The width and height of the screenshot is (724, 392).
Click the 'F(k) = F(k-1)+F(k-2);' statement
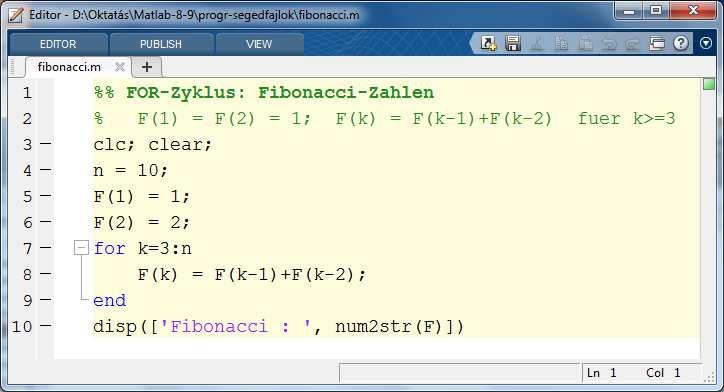pos(252,275)
